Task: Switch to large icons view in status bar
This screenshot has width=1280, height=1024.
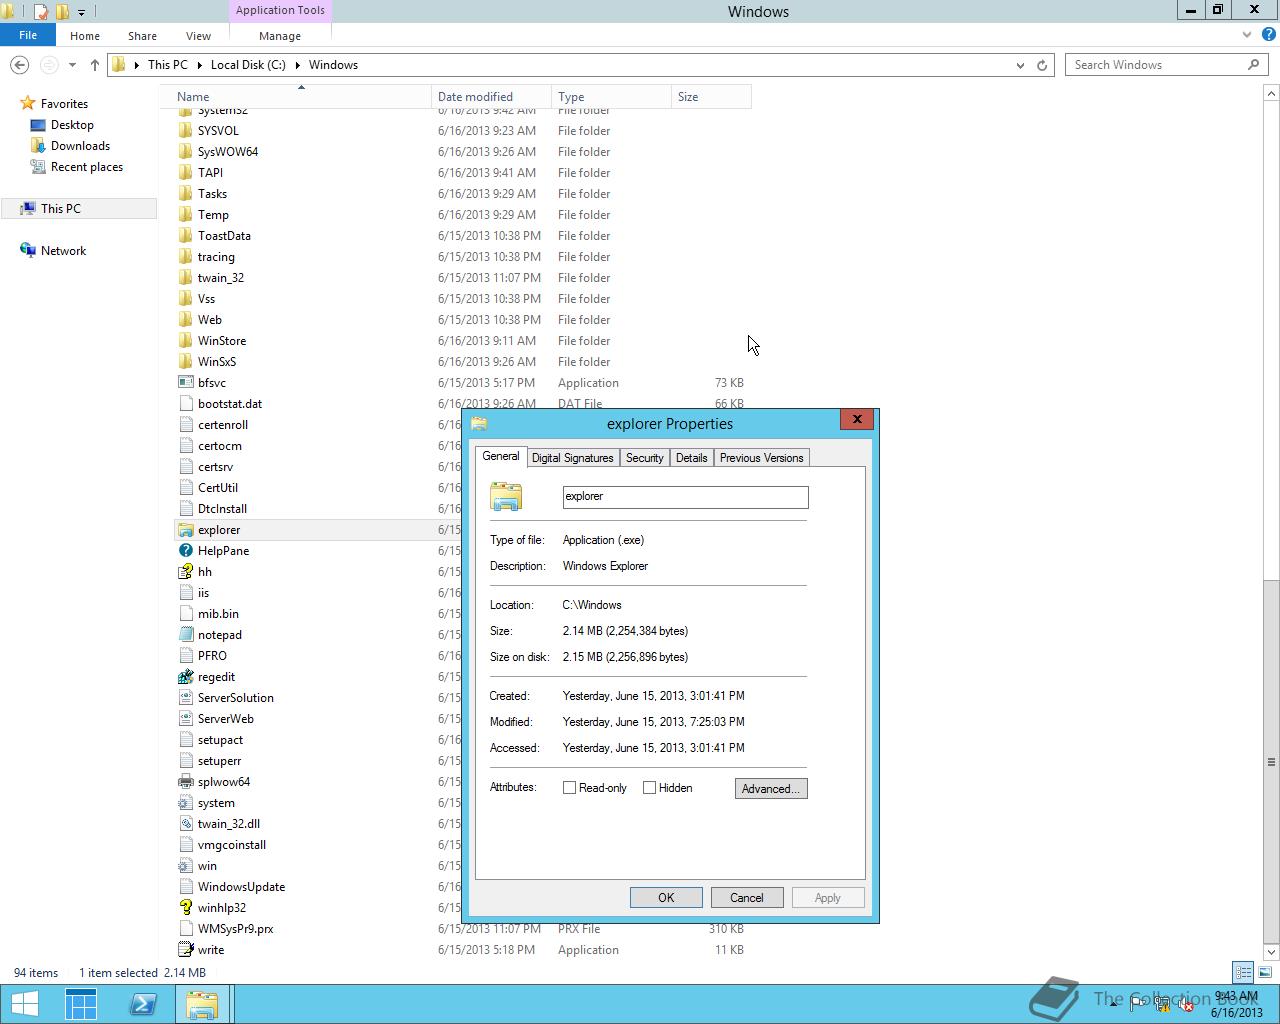Action: (x=1265, y=972)
